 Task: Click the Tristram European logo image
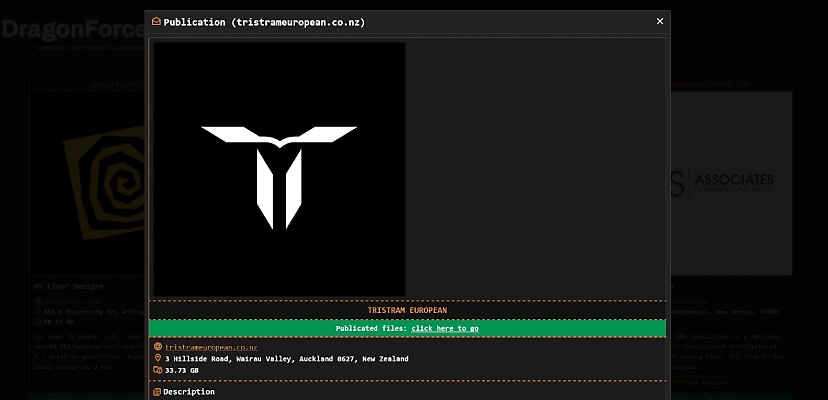279,169
